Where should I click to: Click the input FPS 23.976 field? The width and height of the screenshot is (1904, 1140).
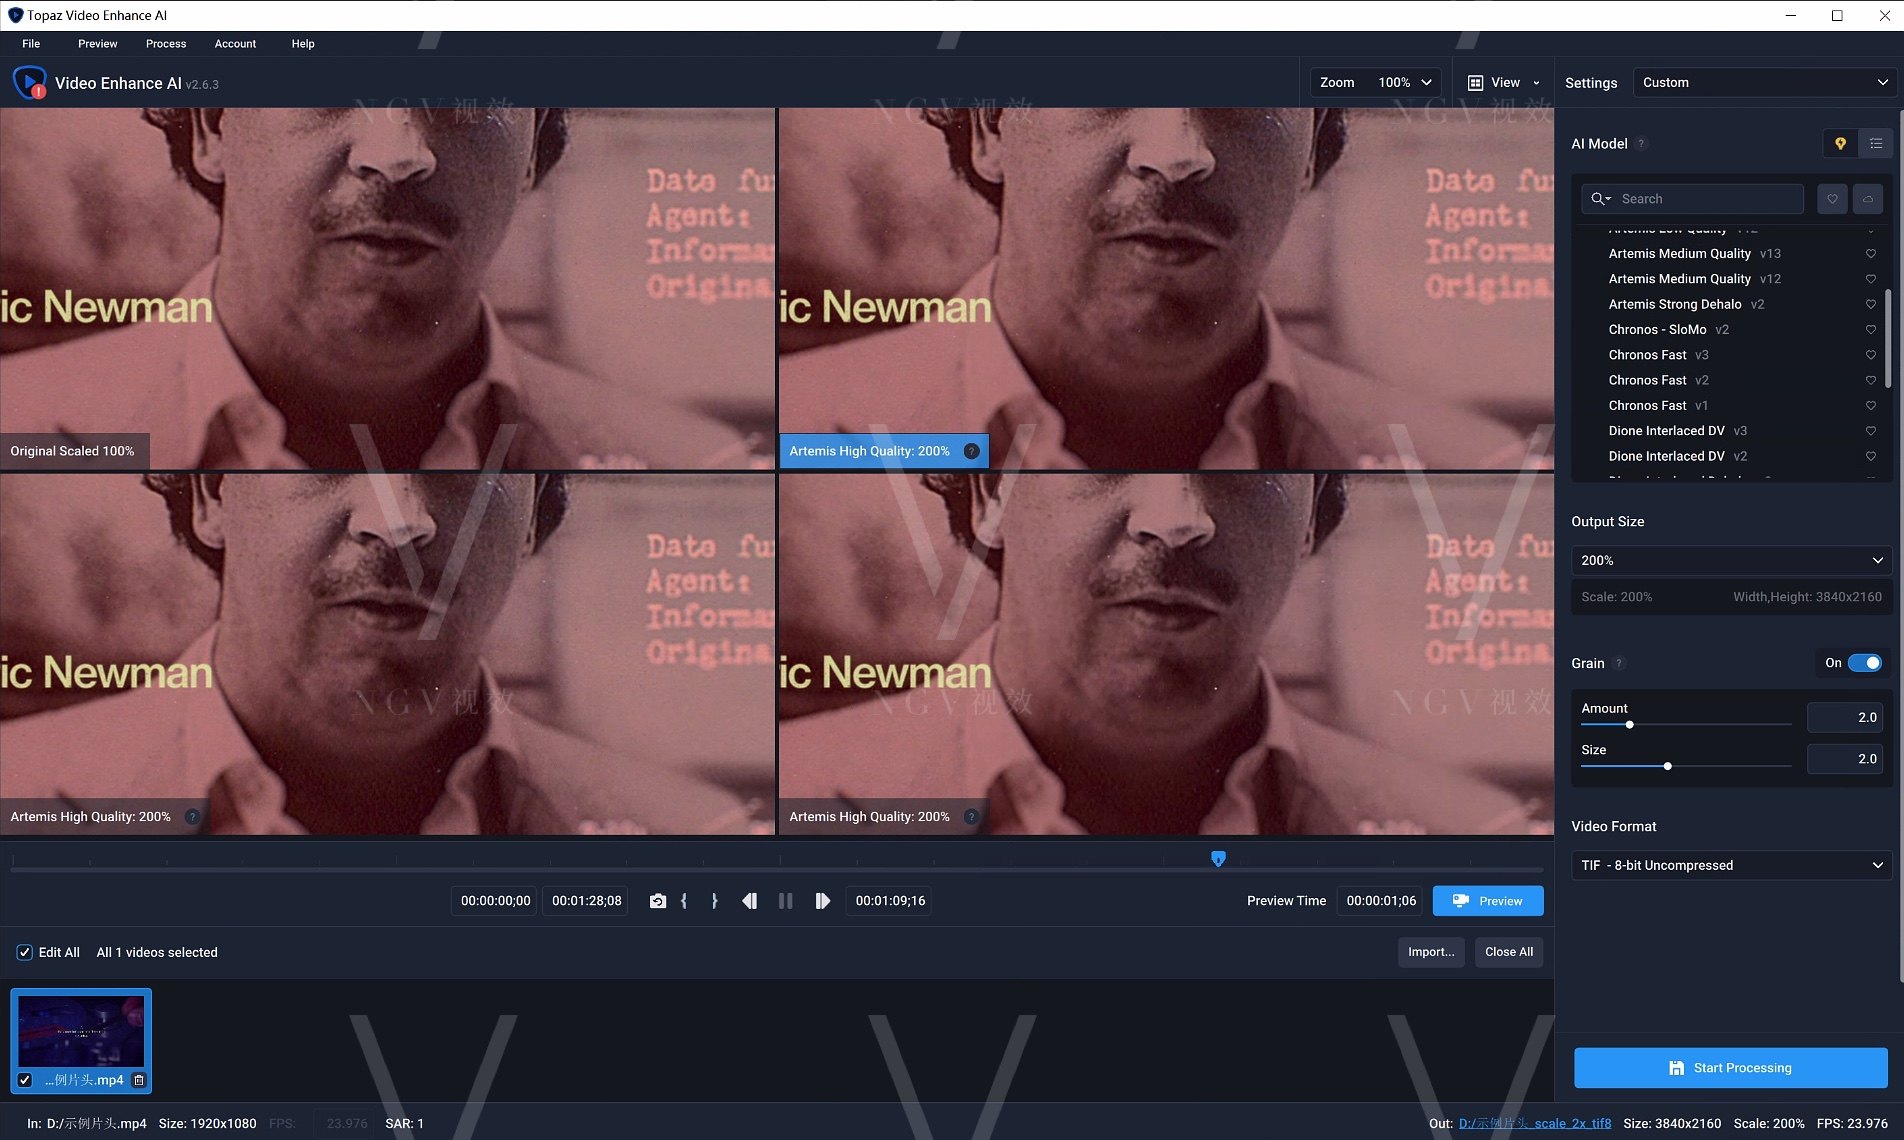click(346, 1124)
